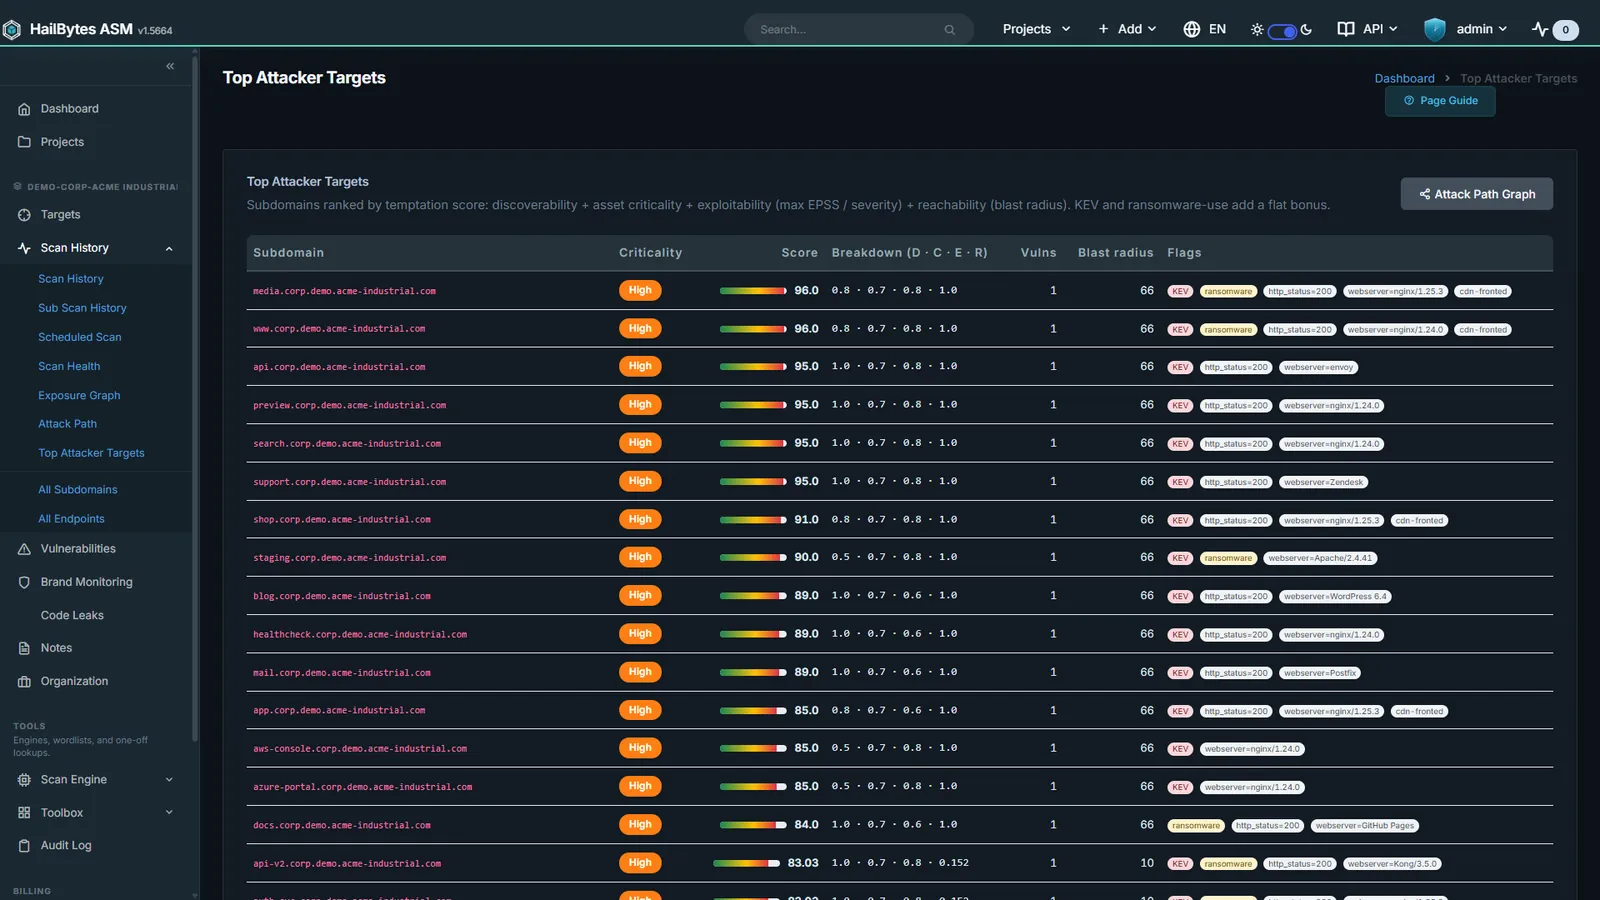Follow the Dashboard breadcrumb link
The width and height of the screenshot is (1600, 900).
[x=1404, y=78]
